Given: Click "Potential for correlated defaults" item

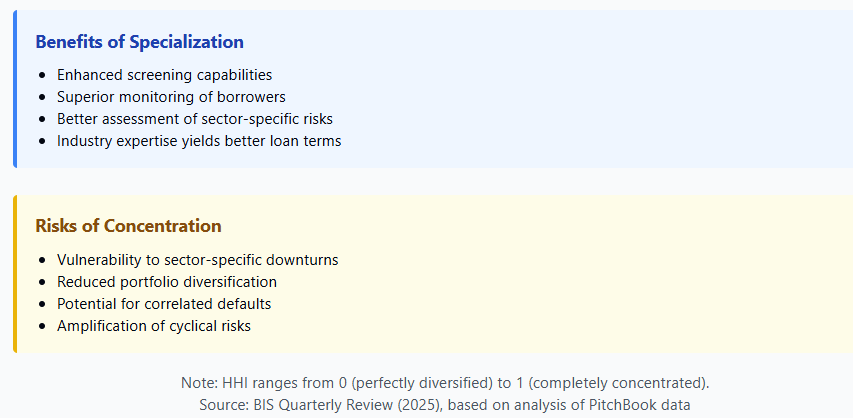Looking at the screenshot, I should pyautogui.click(x=164, y=304).
